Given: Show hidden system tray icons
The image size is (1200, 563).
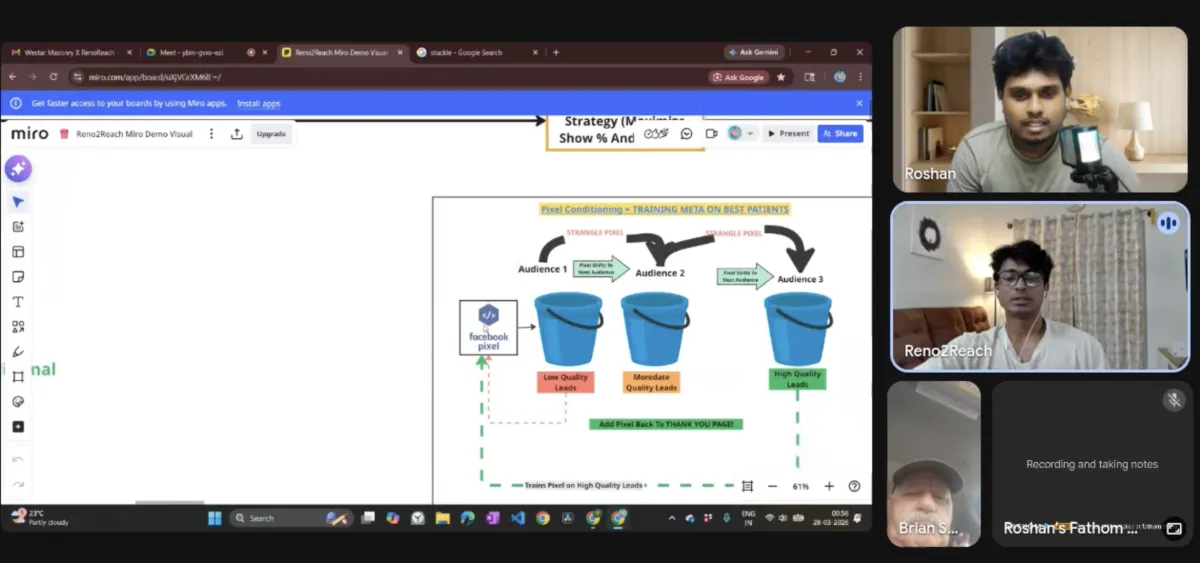Looking at the screenshot, I should [x=672, y=518].
